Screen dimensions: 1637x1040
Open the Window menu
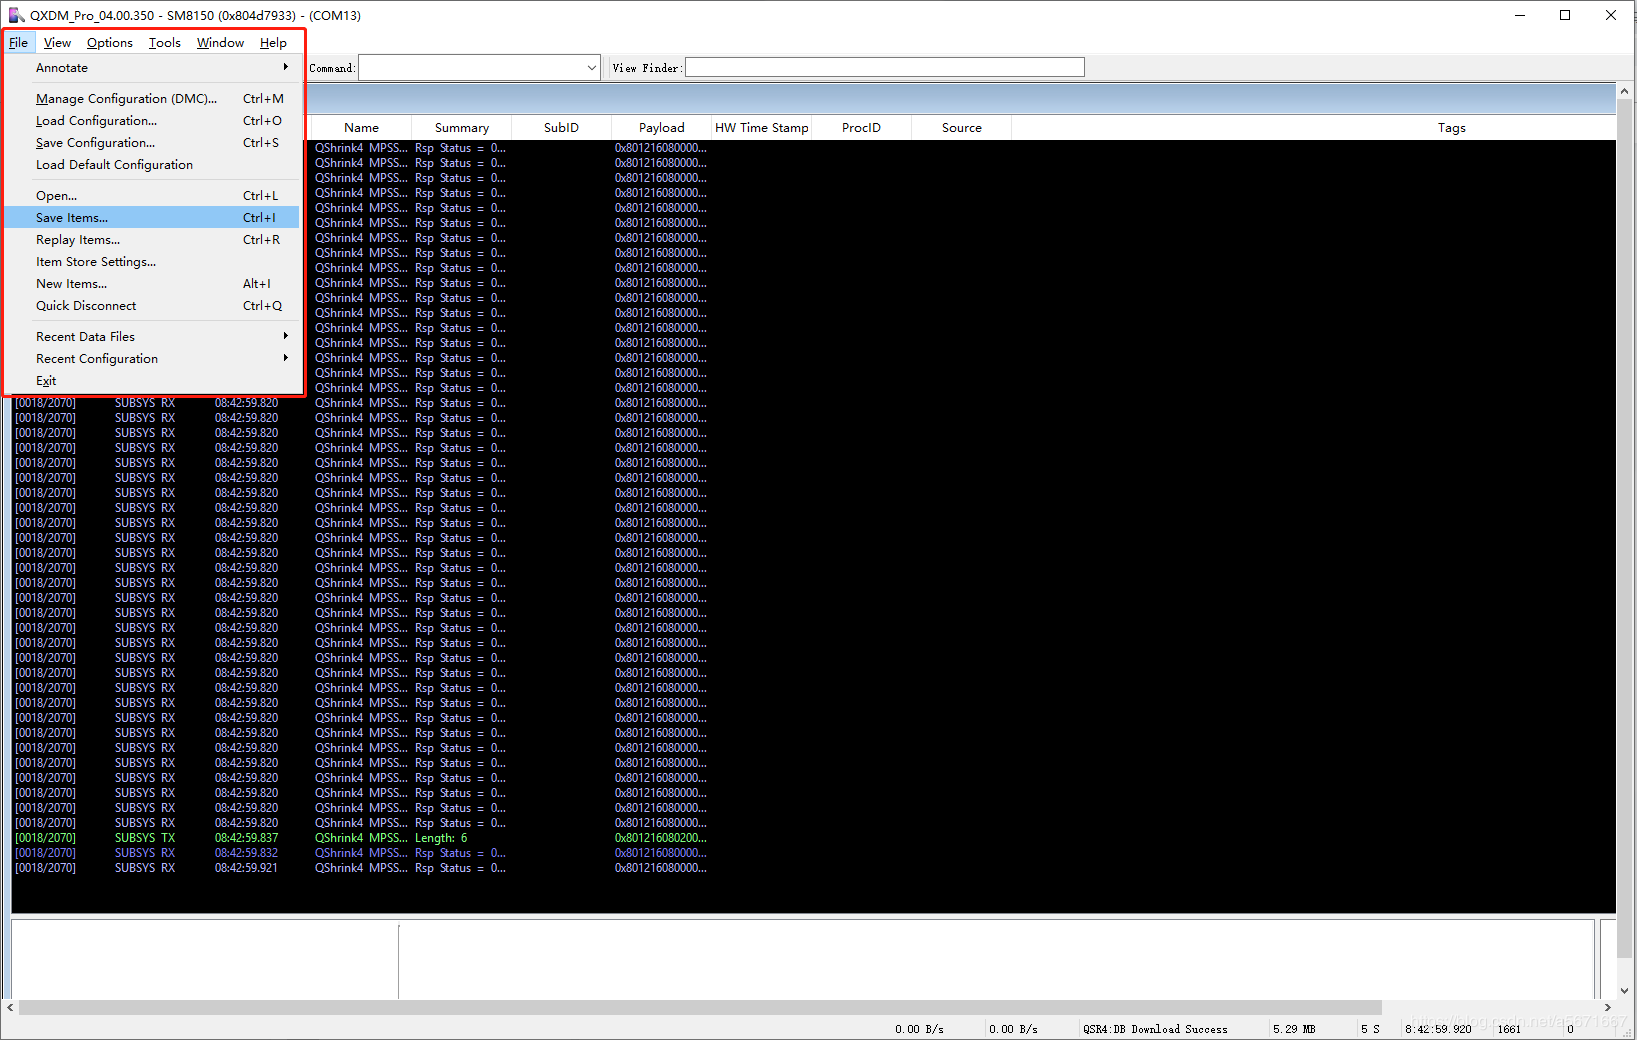click(220, 43)
